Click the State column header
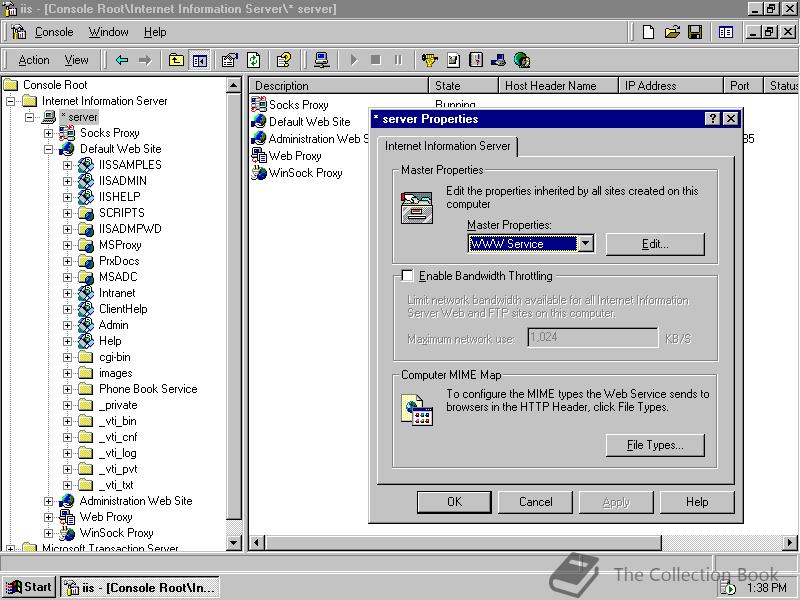Viewport: 800px width, 600px height. tap(463, 86)
